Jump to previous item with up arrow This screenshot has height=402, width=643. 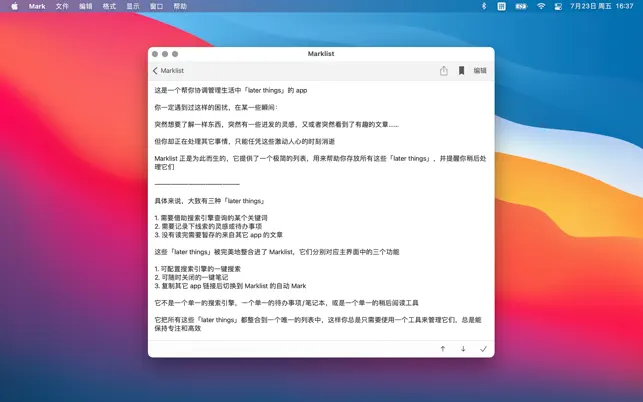[443, 349]
